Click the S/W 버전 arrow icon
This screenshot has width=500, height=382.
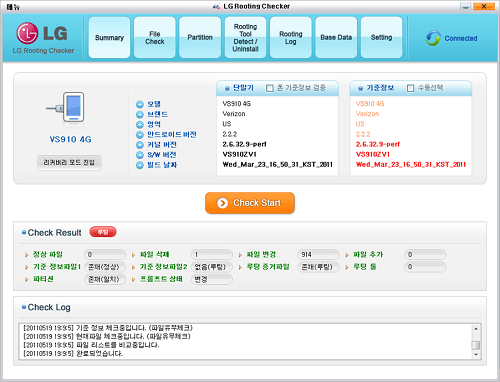(140, 155)
